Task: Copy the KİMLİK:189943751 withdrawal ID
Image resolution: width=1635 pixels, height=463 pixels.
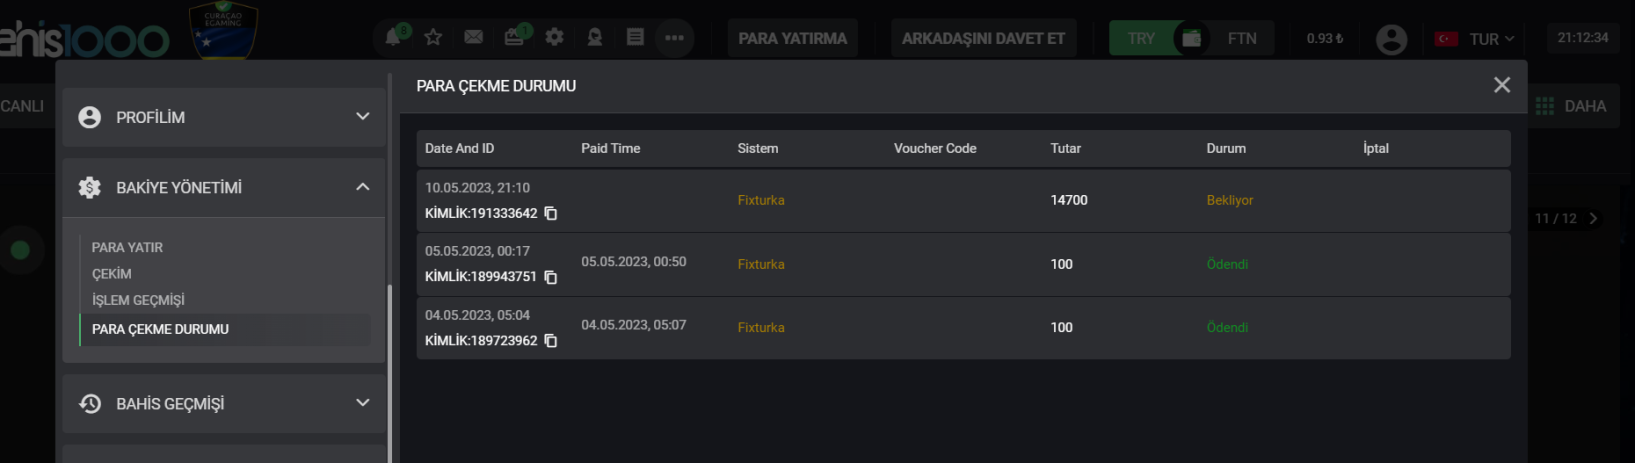Action: tap(551, 277)
